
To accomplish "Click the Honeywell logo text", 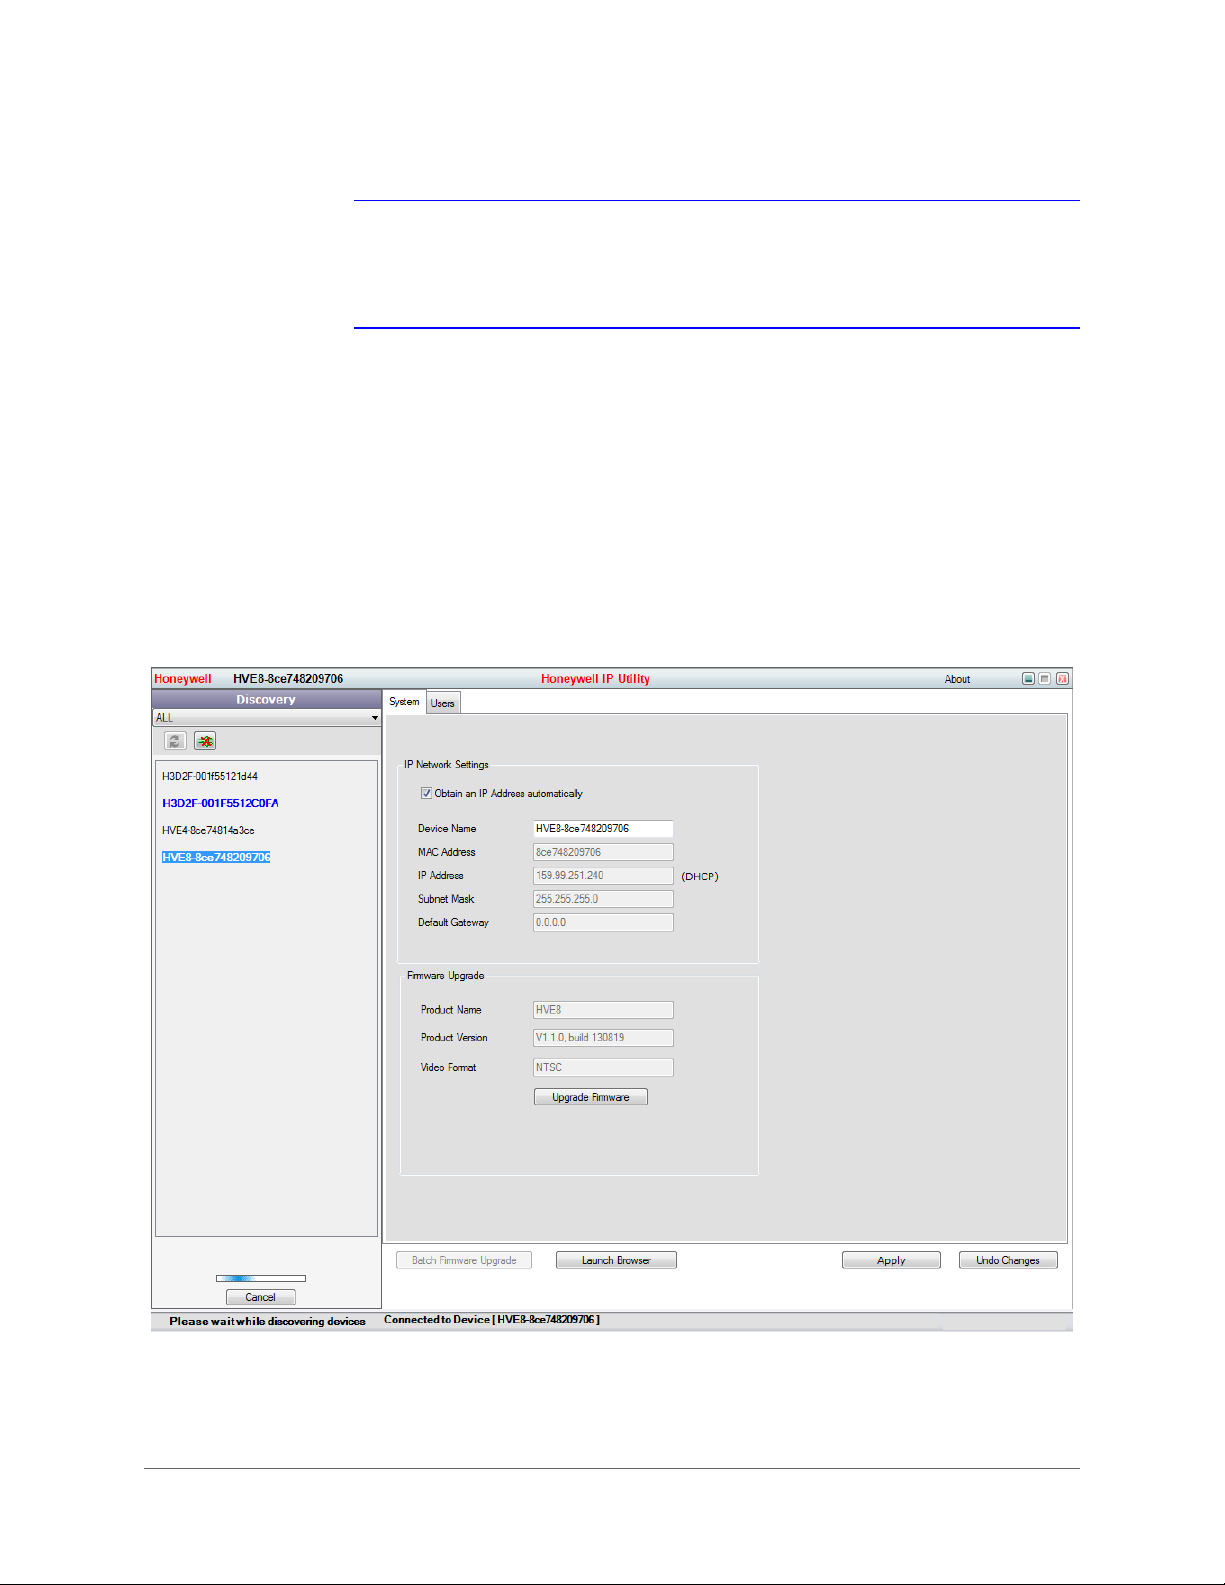I will [x=183, y=679].
